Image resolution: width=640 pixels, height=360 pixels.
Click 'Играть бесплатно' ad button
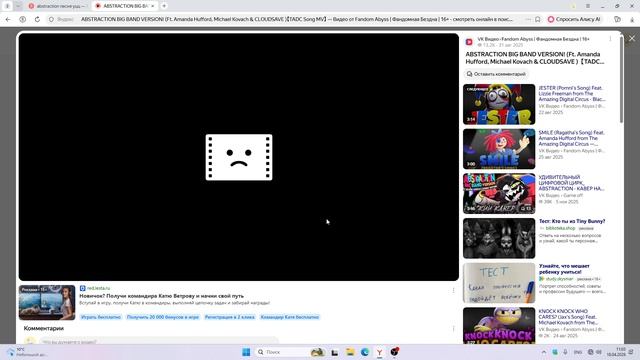click(x=101, y=317)
